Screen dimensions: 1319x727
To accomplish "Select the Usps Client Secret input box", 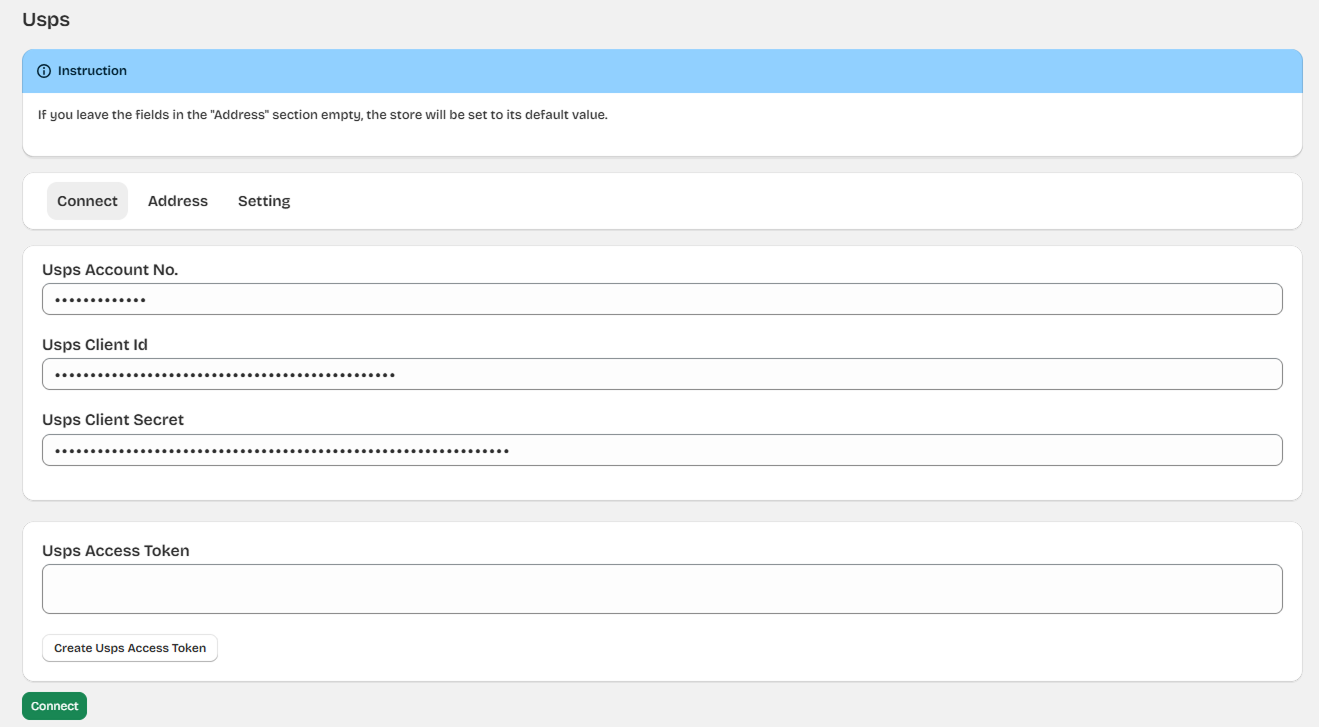I will point(662,450).
